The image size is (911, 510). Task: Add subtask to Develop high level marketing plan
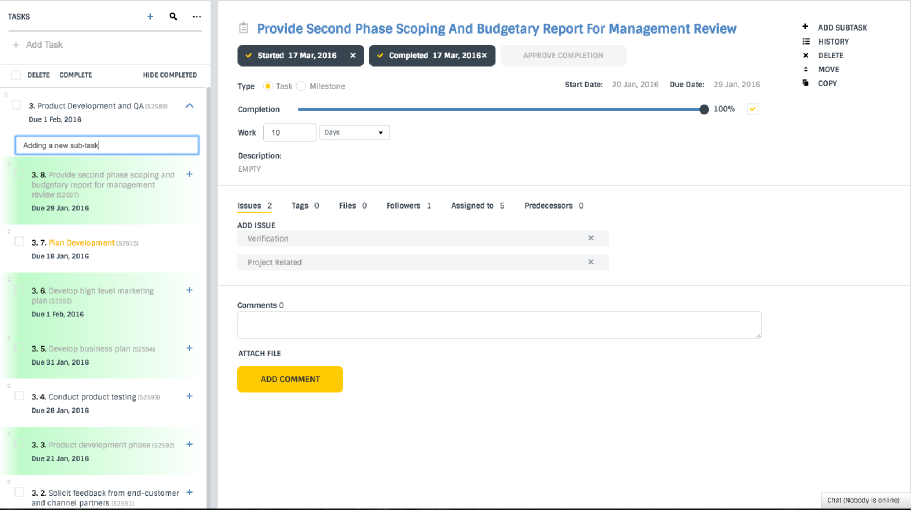click(x=189, y=290)
